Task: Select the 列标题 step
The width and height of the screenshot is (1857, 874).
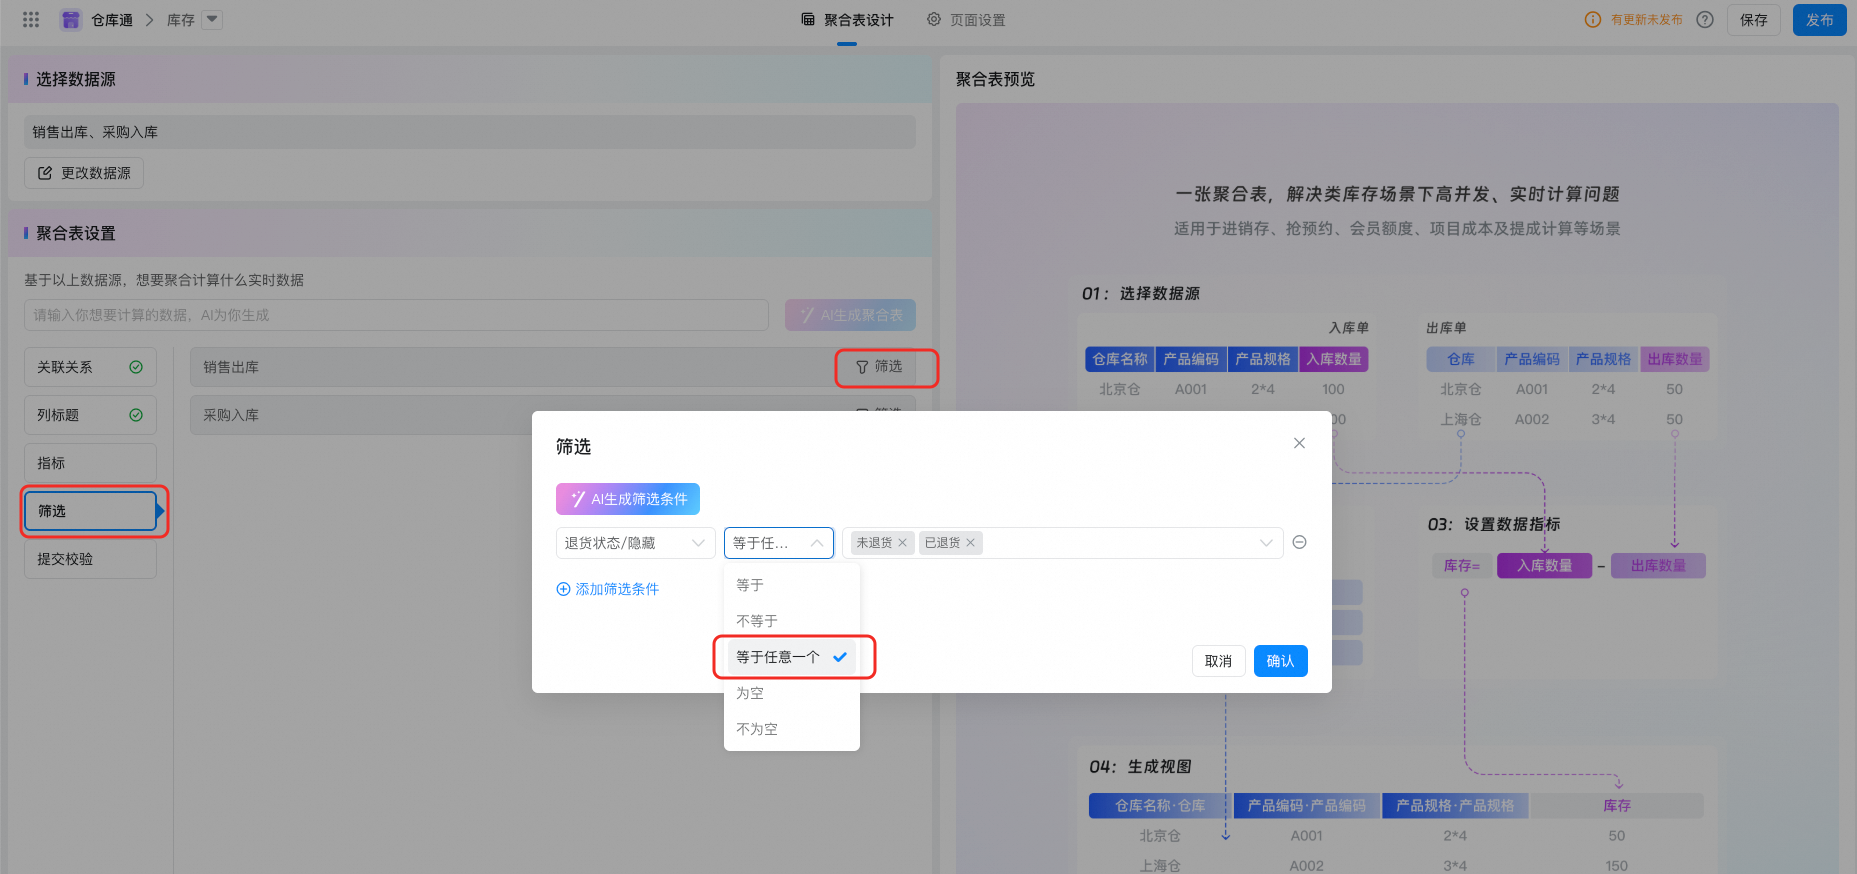Action: [x=90, y=415]
